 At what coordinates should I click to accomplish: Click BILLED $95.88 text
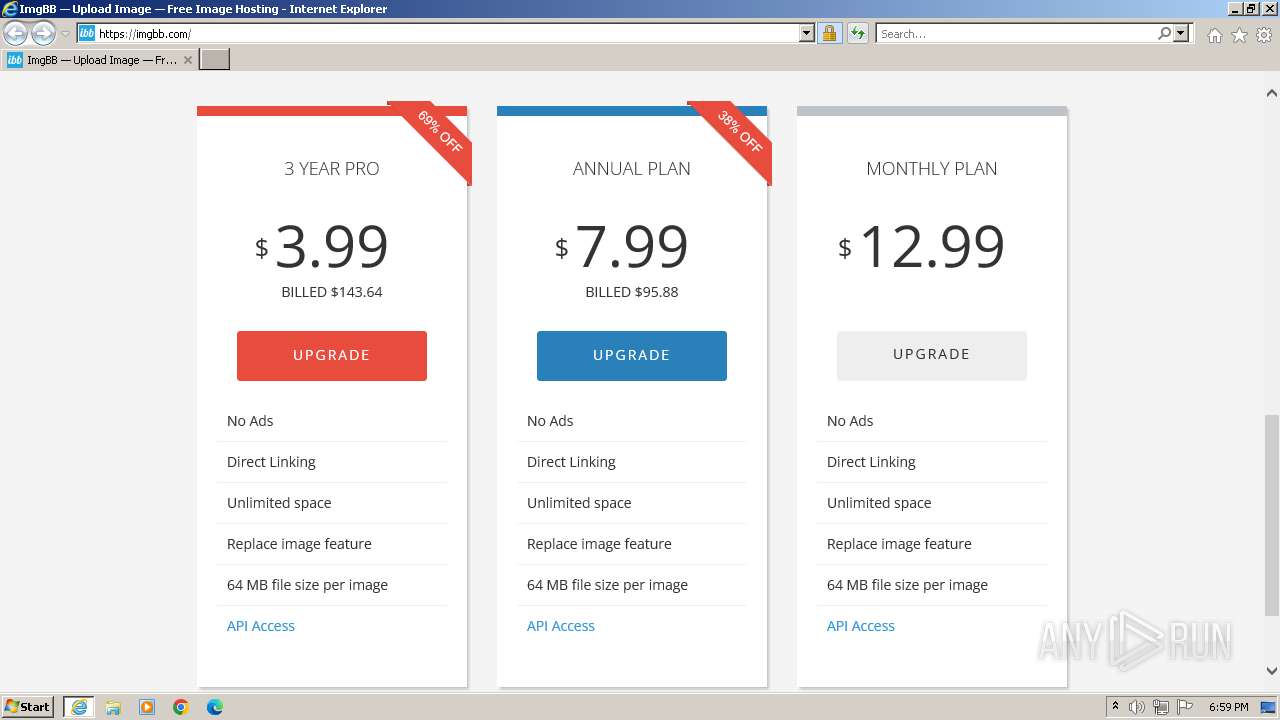click(632, 292)
